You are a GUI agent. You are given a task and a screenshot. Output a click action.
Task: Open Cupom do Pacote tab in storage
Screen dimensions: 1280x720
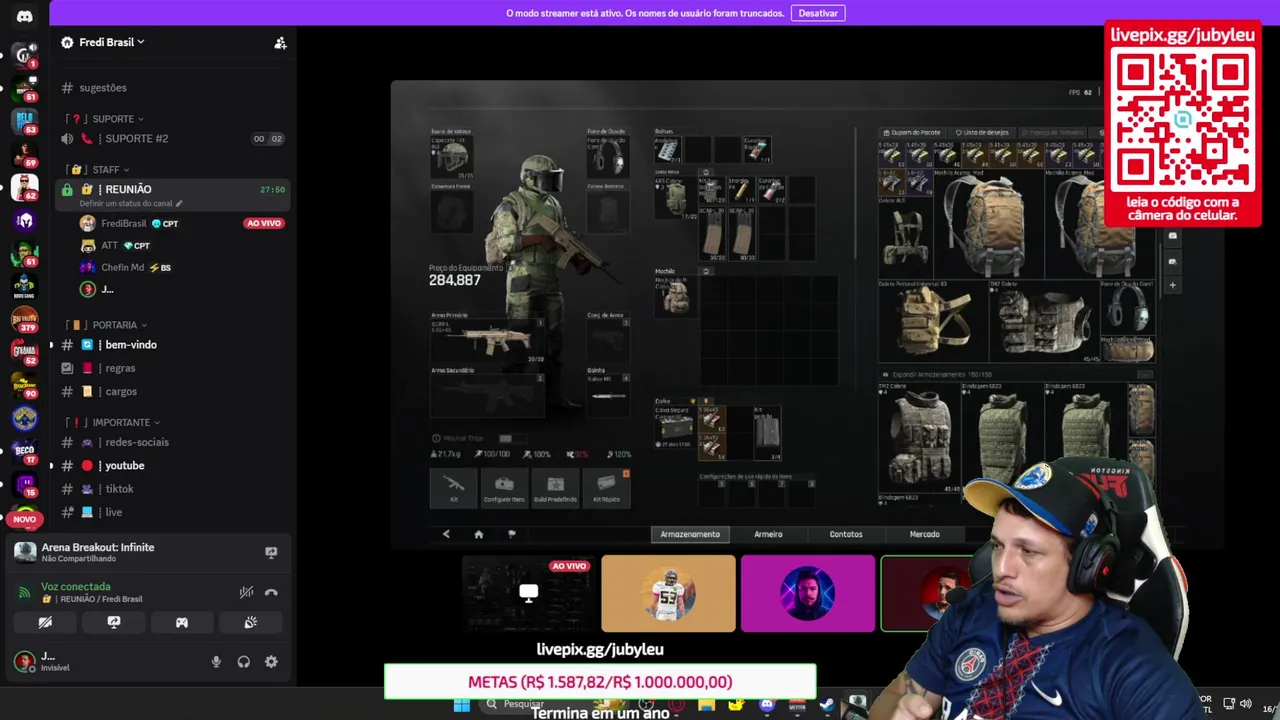[912, 132]
